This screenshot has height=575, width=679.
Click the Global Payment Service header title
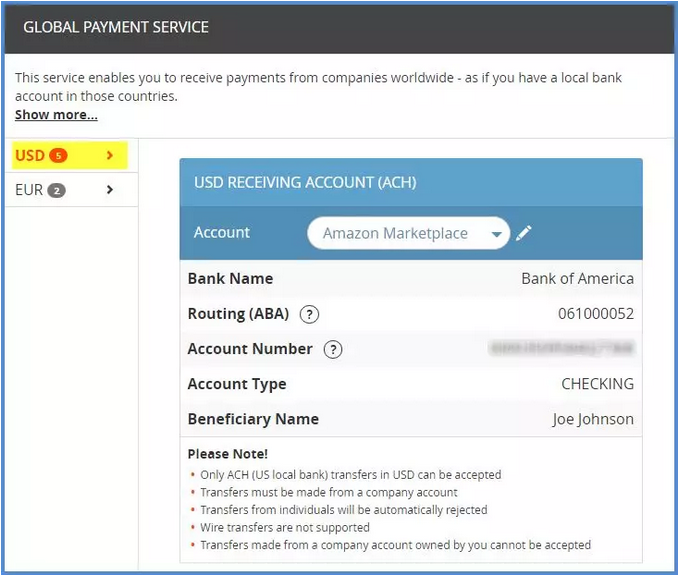point(116,27)
